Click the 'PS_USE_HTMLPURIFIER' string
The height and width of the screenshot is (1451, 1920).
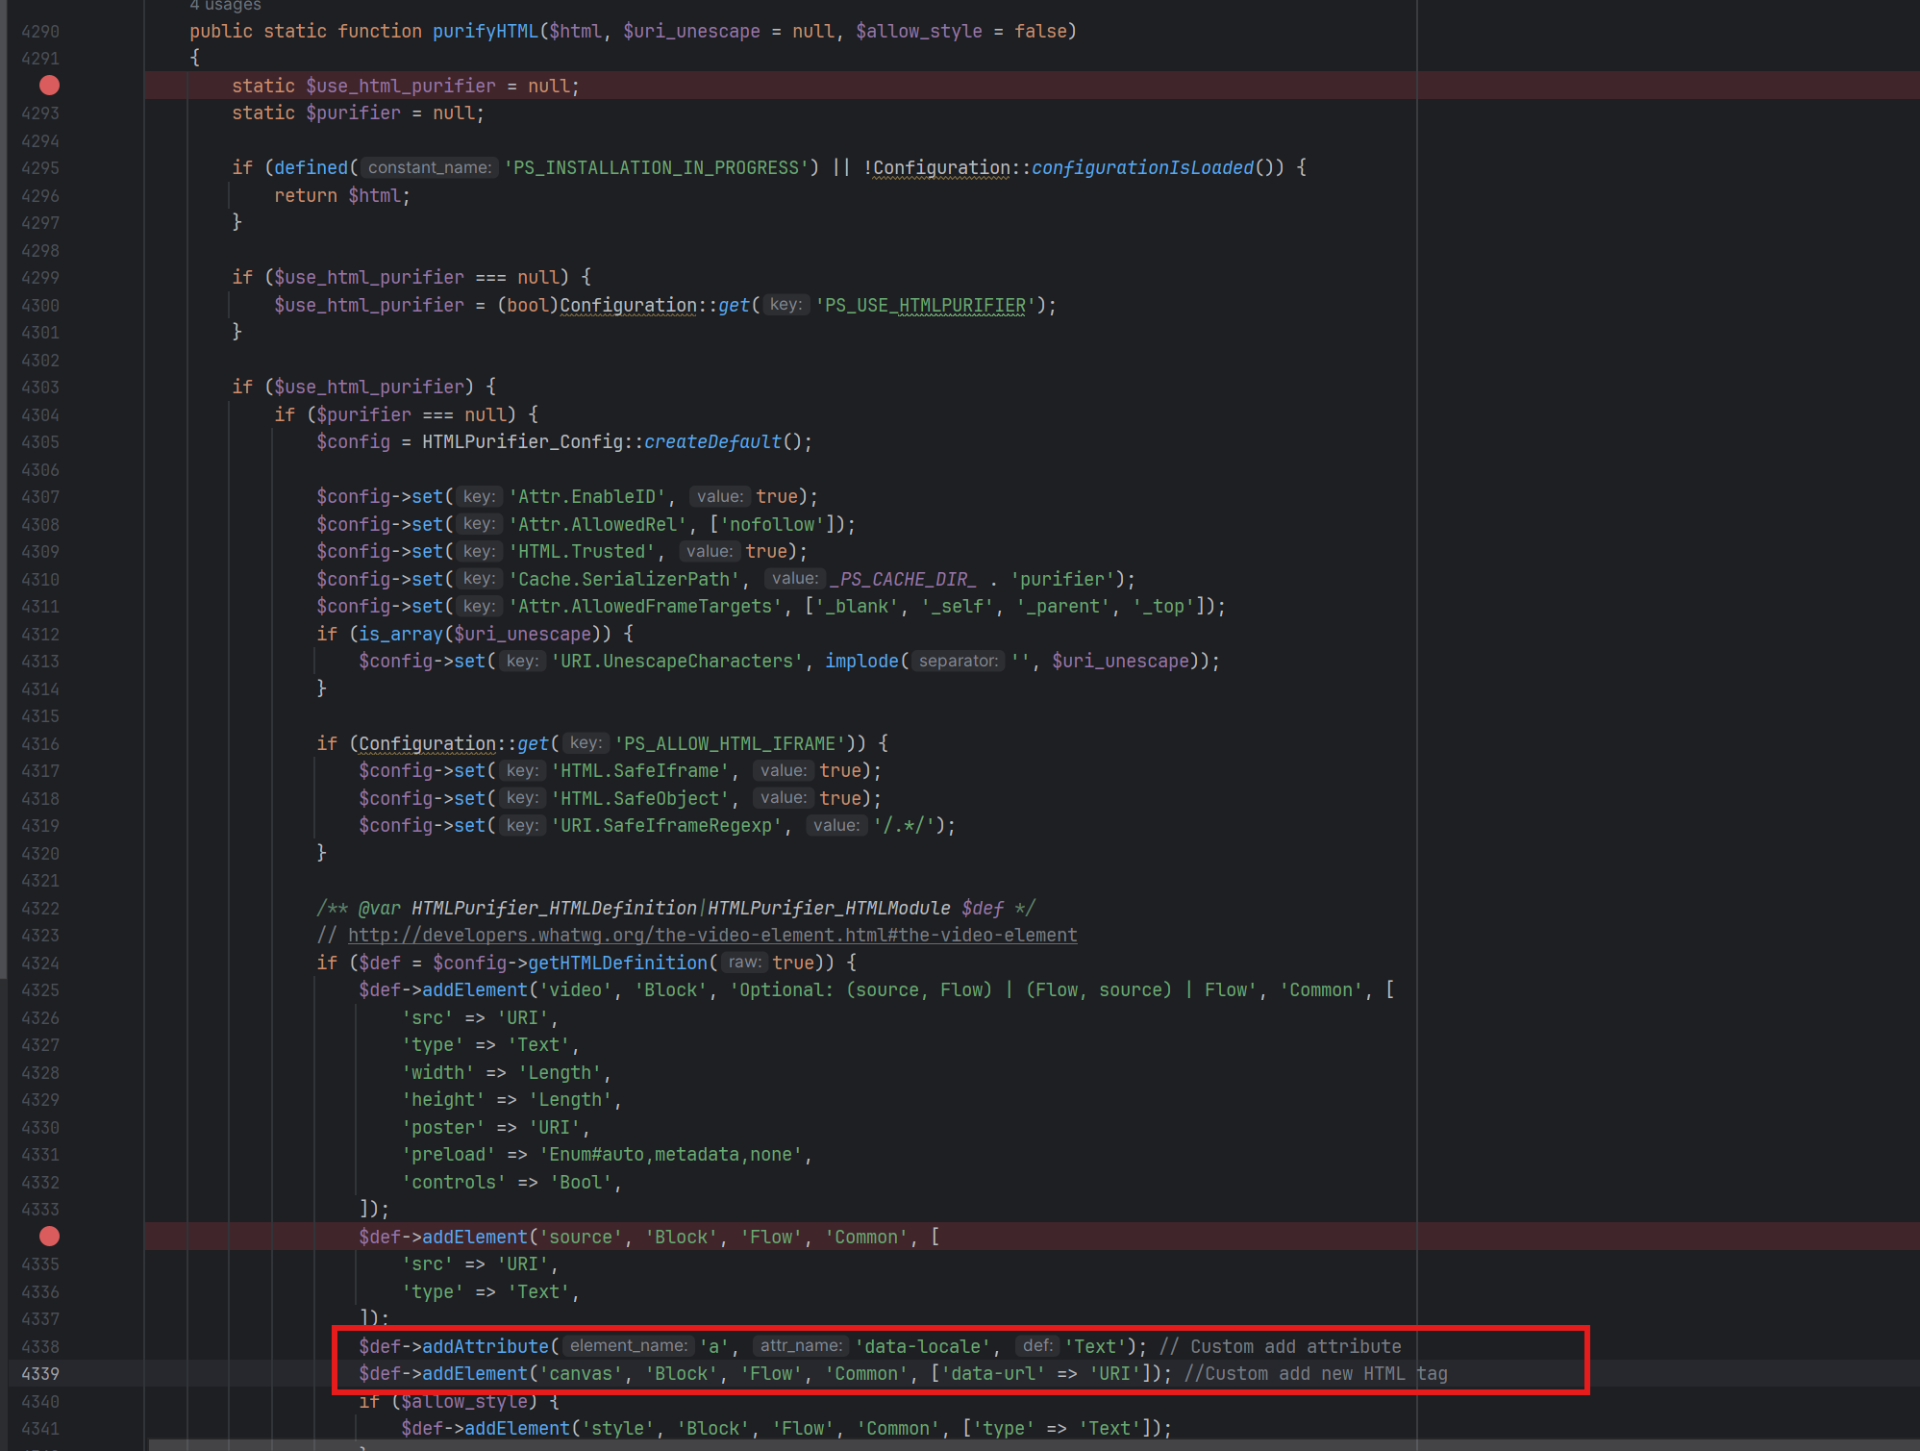[925, 305]
